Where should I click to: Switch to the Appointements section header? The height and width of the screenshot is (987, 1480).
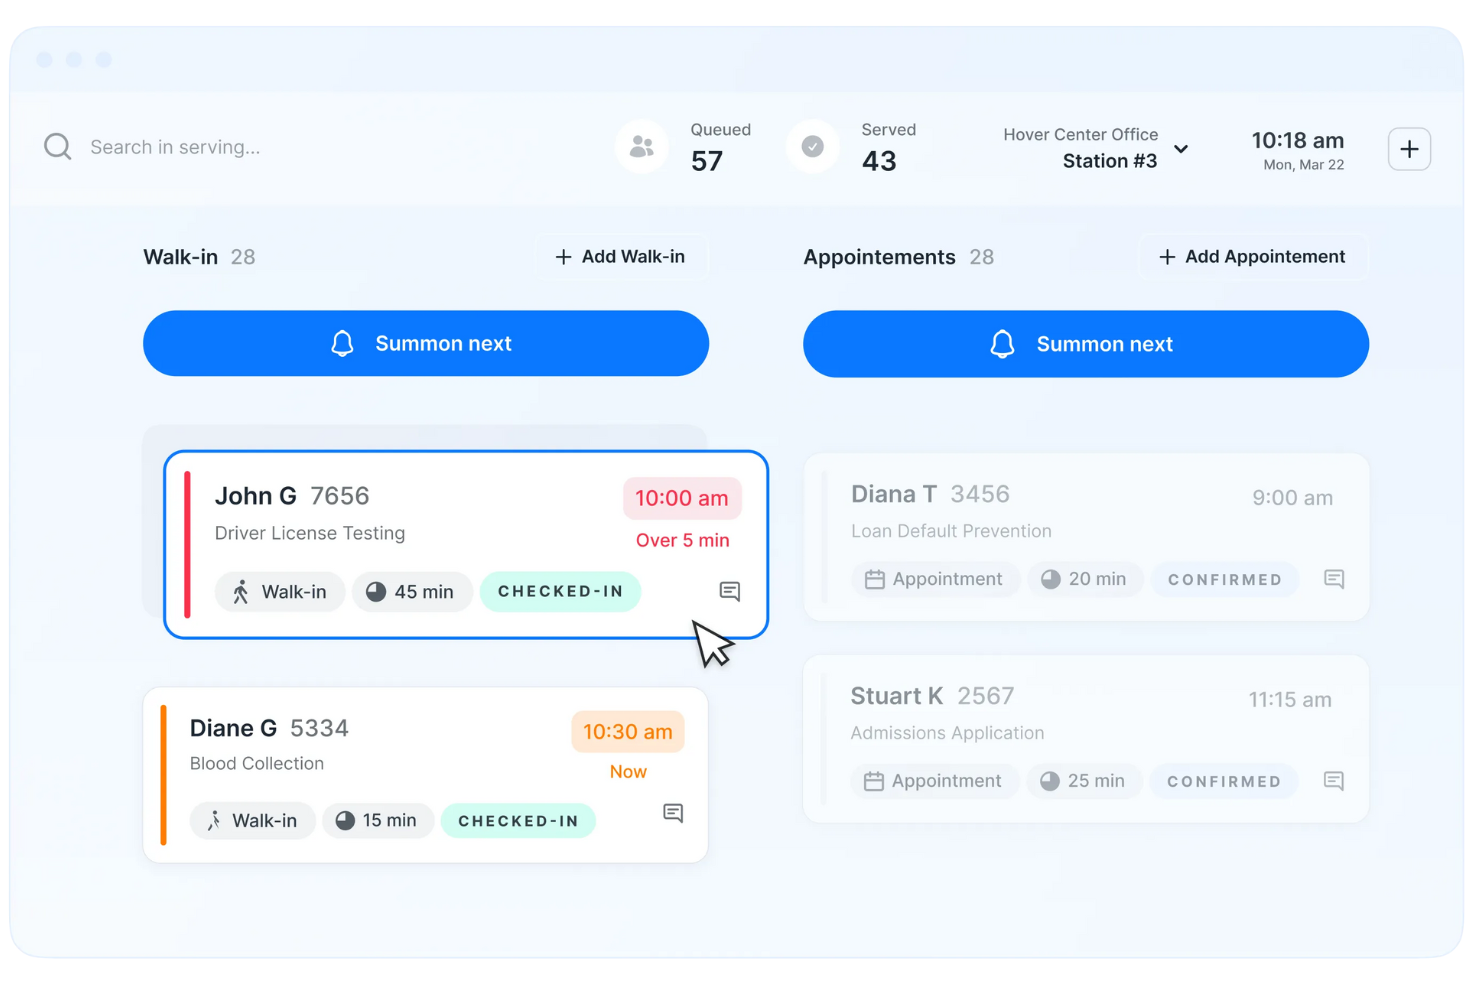(879, 256)
